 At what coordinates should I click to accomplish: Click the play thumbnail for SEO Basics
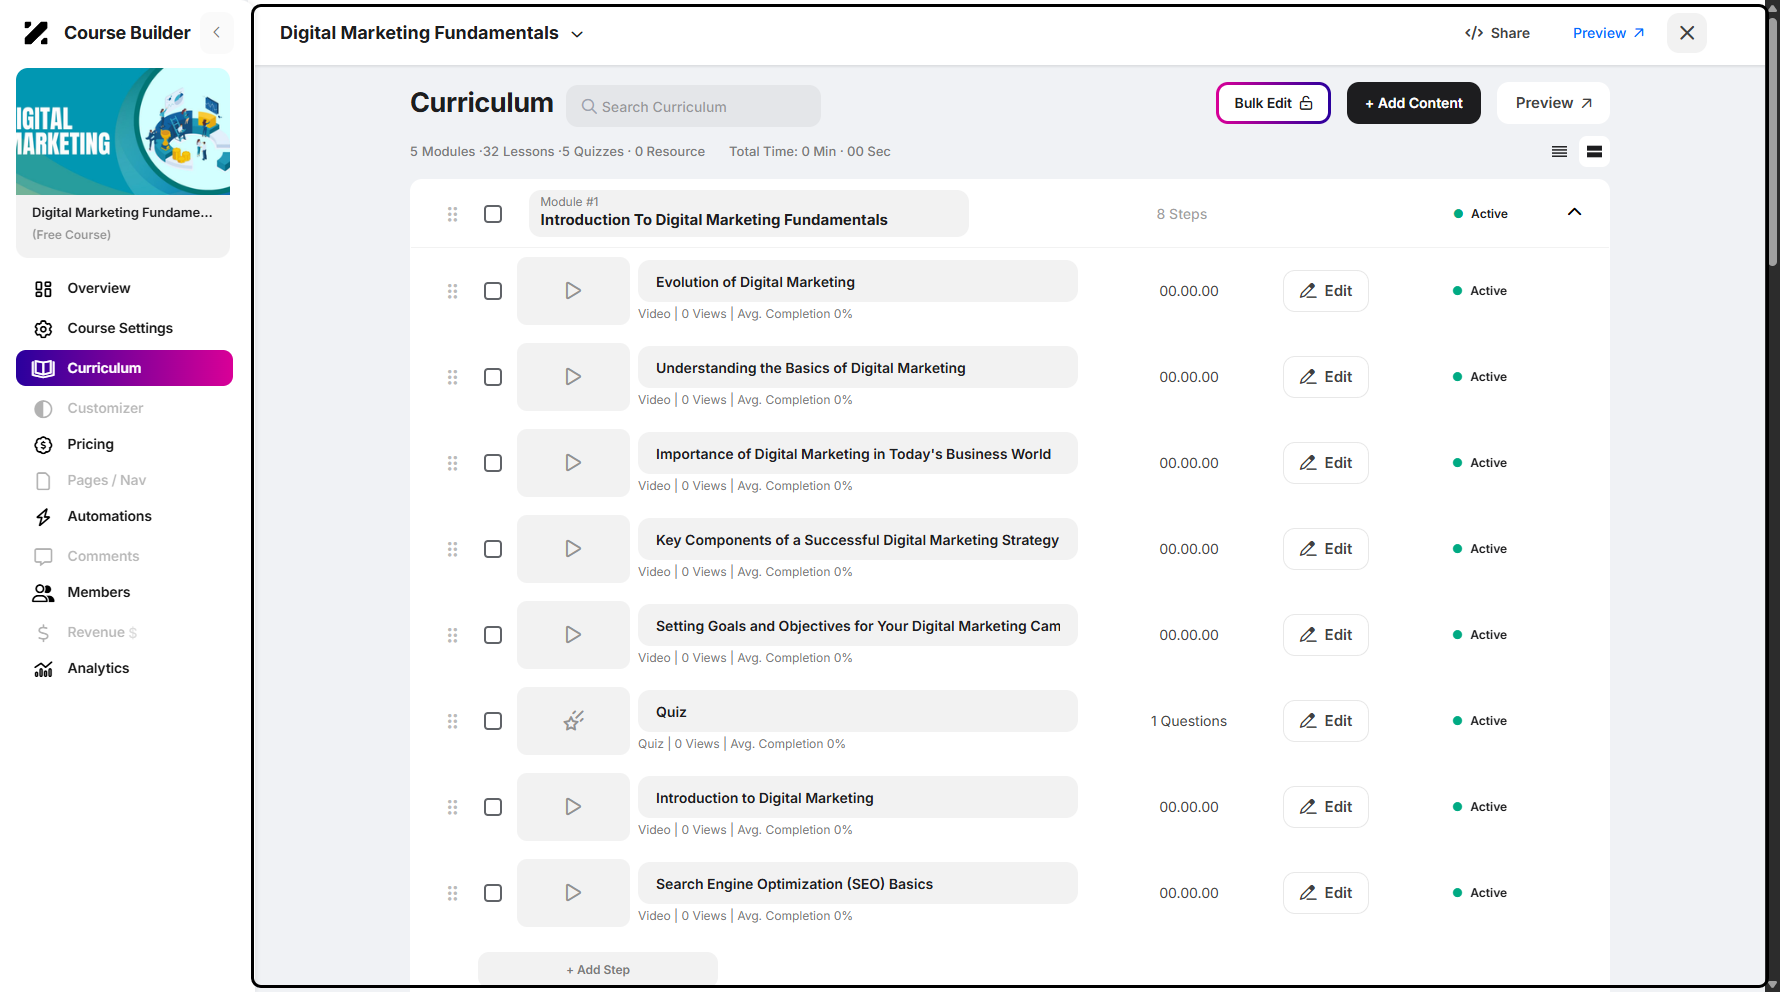tap(573, 893)
